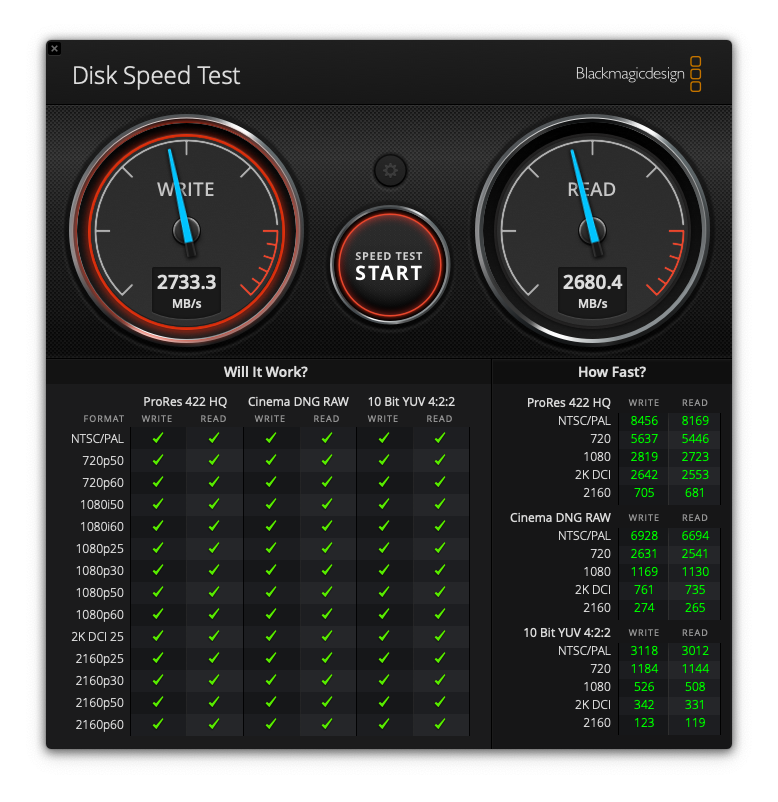Viewport: 778px width, 802px height.
Task: Click ProRes 422 HQ write checkmark for 2160p60
Action: pyautogui.click(x=158, y=724)
